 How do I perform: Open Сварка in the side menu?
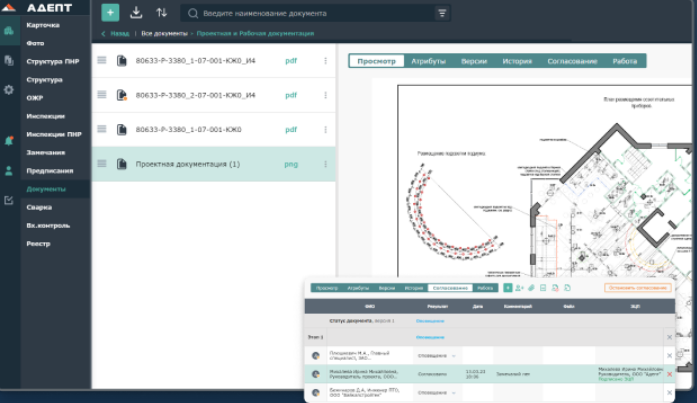point(39,207)
